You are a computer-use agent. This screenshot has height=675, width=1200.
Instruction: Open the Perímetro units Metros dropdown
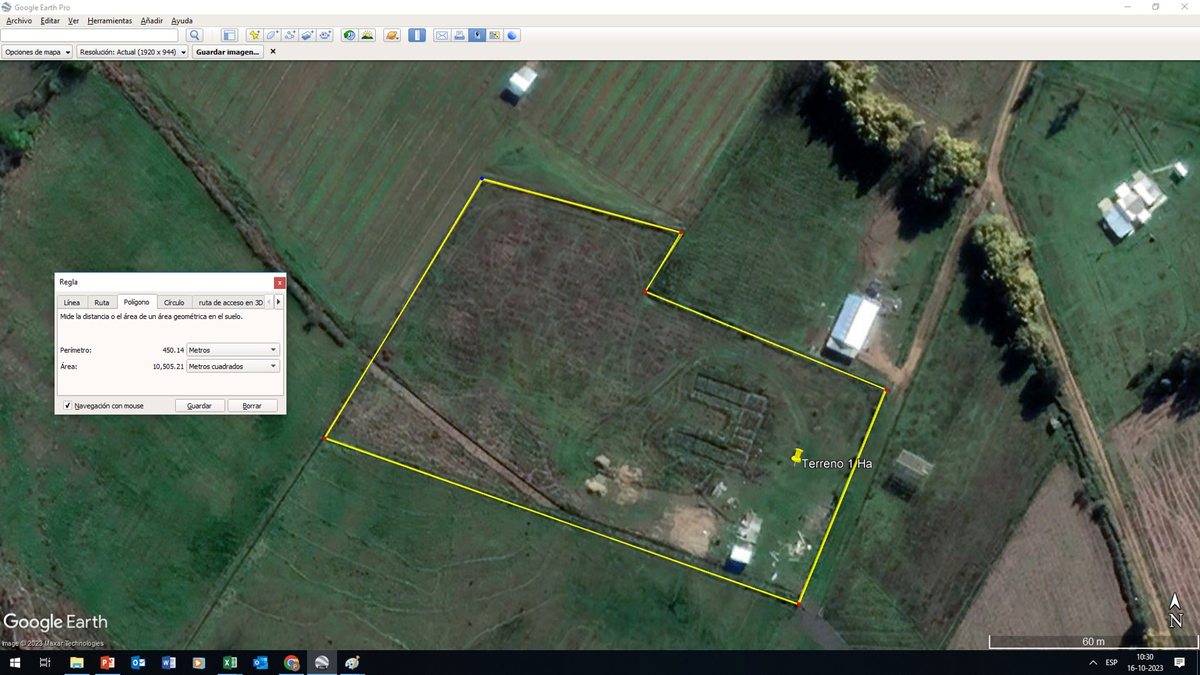(x=233, y=350)
